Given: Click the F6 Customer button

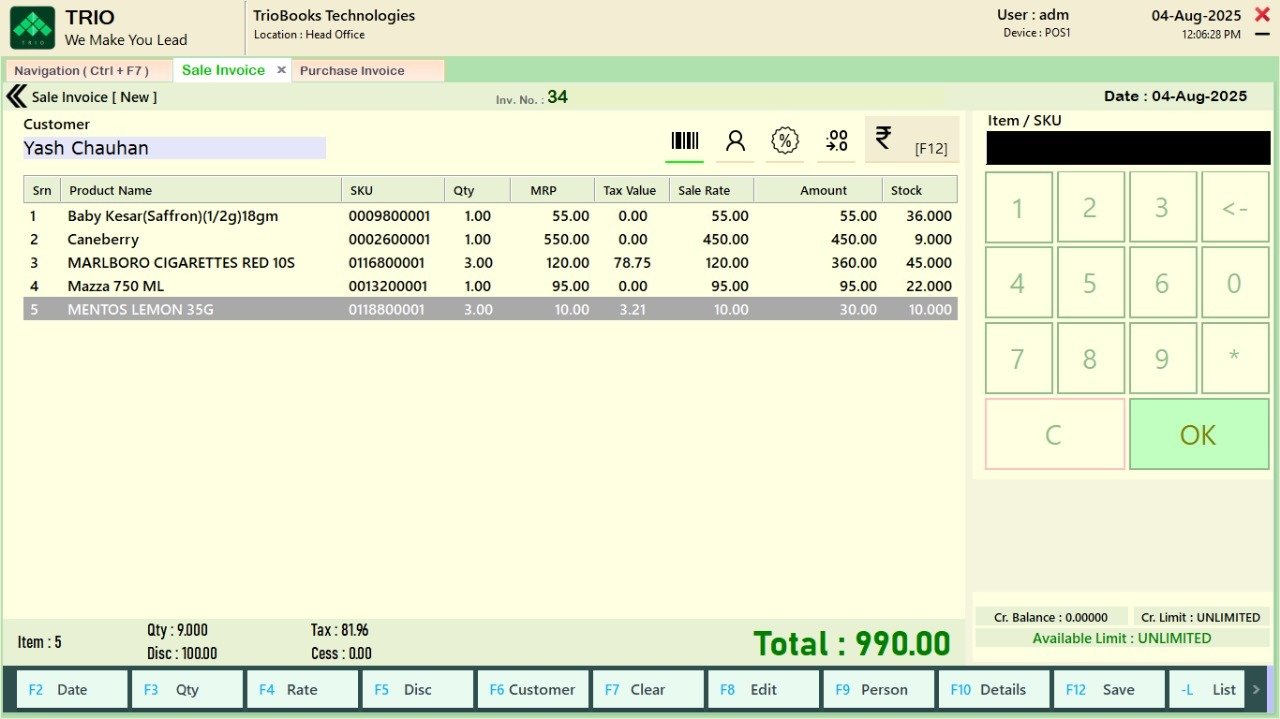Looking at the screenshot, I should pos(532,689).
